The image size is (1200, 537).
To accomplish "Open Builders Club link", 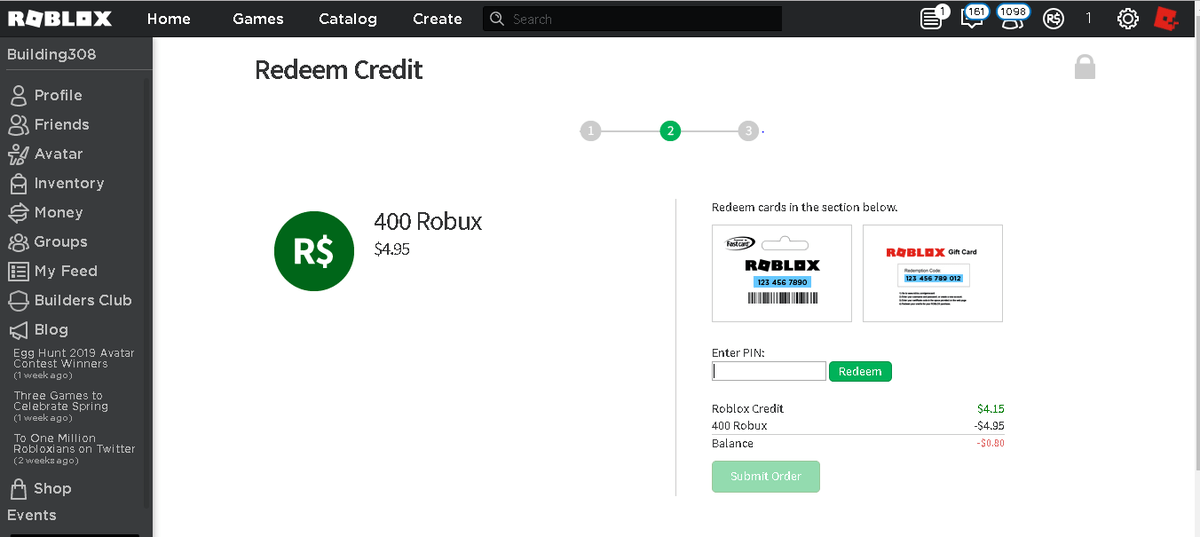I will (83, 300).
